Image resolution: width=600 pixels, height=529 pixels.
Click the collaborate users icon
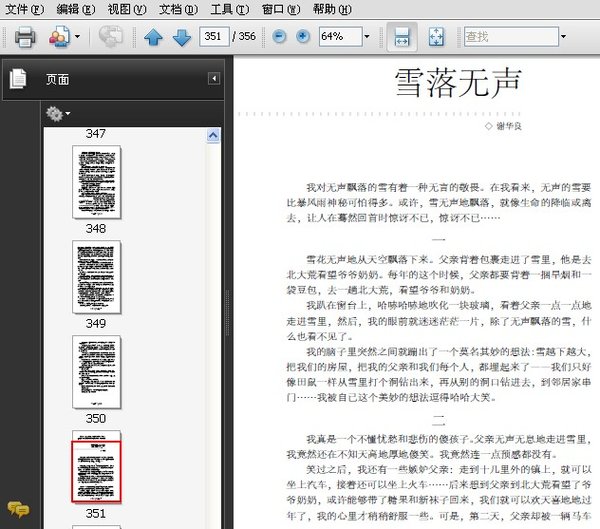click(x=59, y=37)
